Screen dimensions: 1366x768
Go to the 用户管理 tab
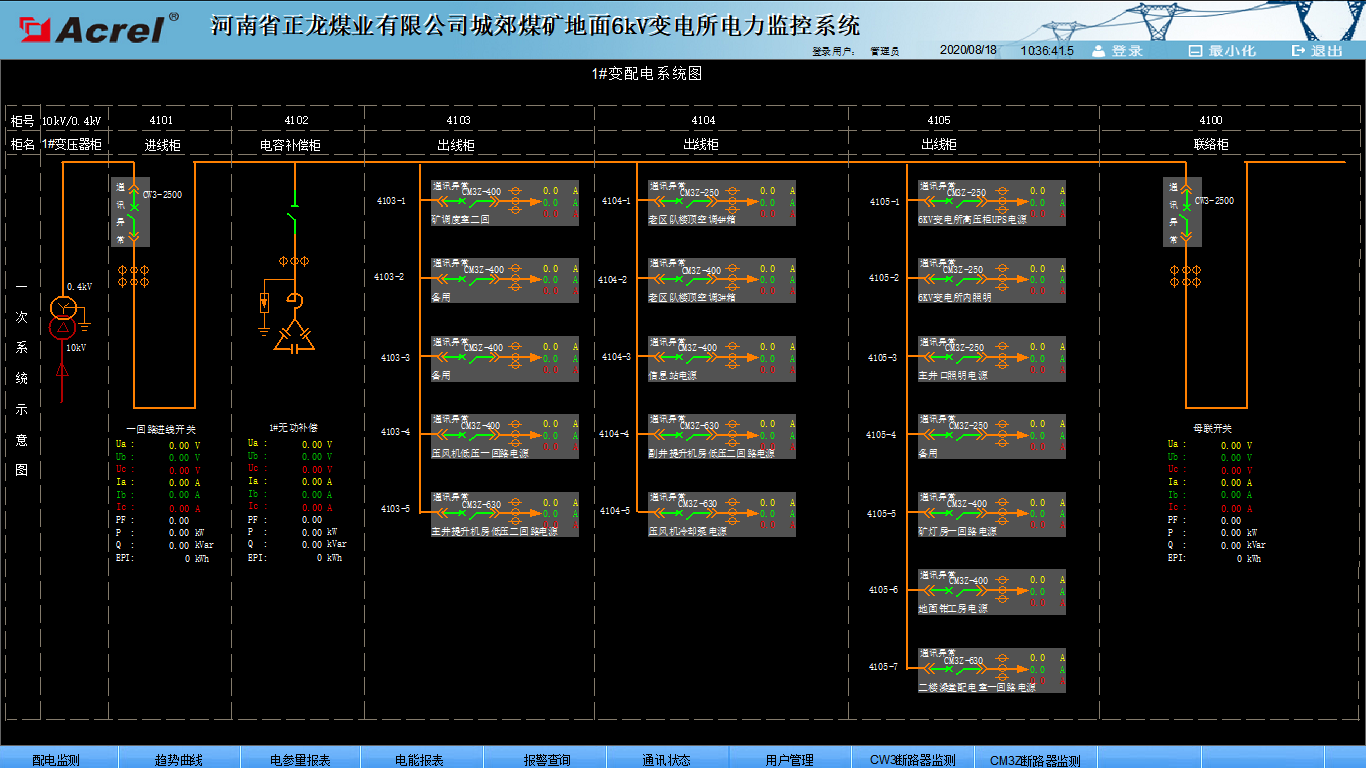[790, 759]
